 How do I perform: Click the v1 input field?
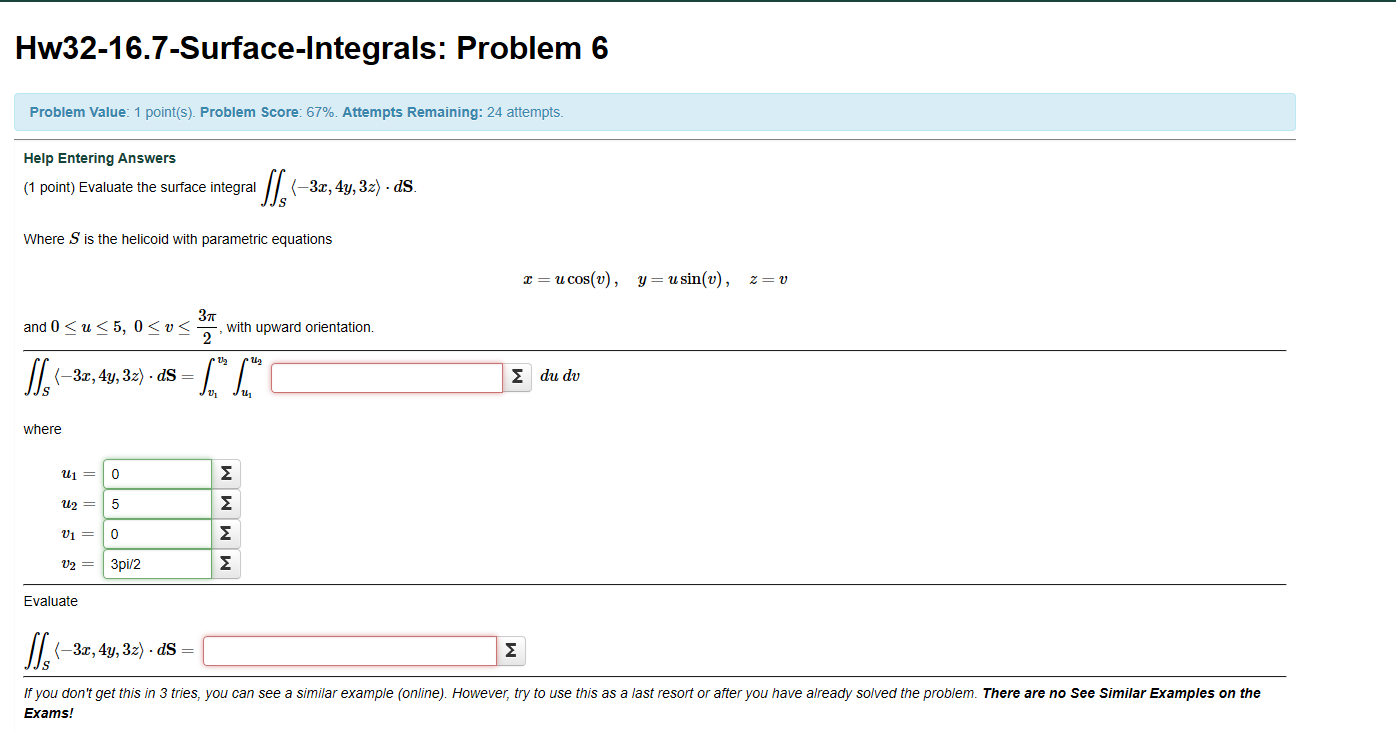pyautogui.click(x=157, y=533)
